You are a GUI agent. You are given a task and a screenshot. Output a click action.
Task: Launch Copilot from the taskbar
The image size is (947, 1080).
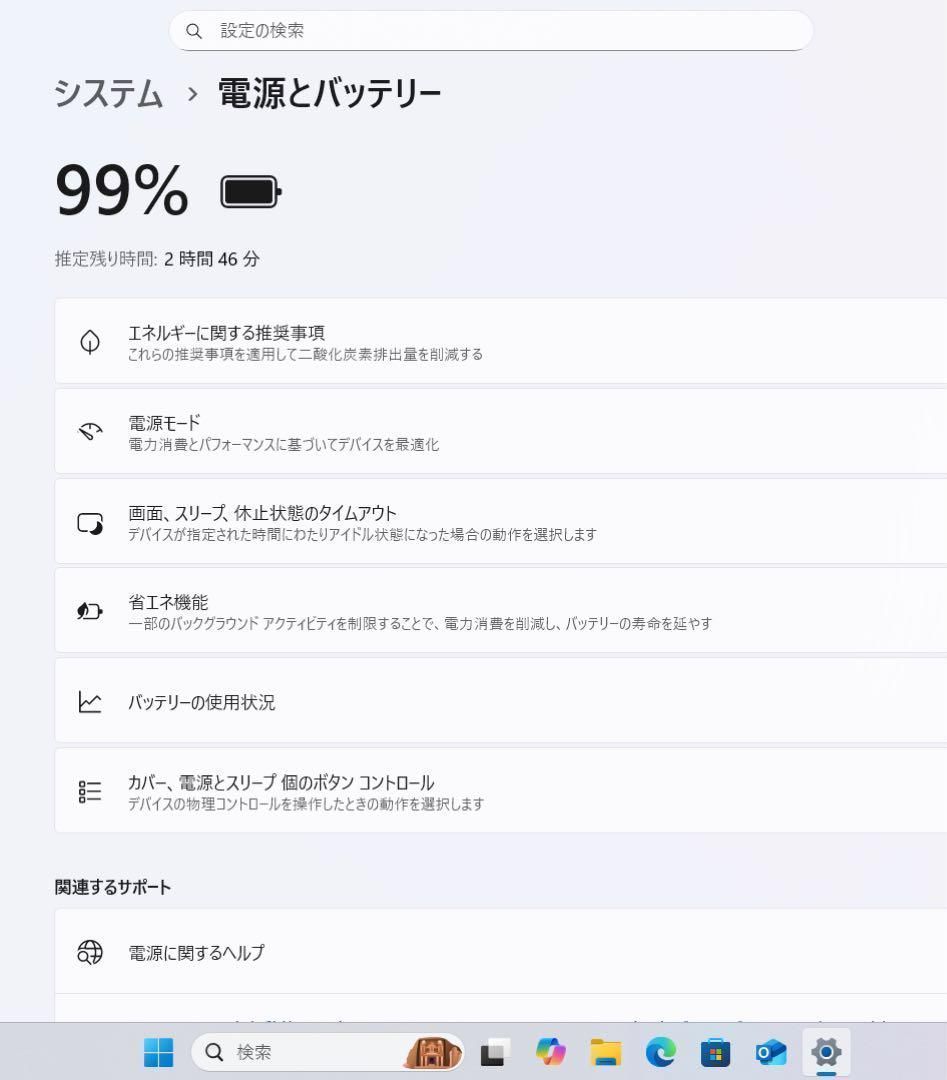click(551, 1052)
